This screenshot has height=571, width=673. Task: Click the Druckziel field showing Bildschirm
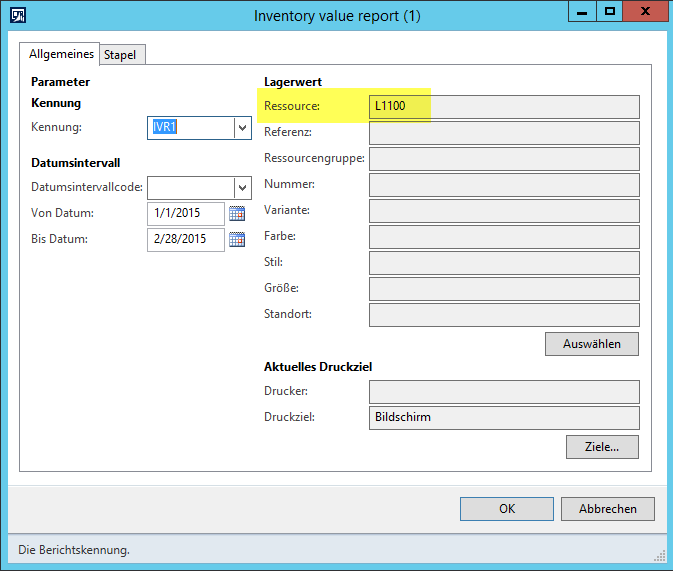pos(503,417)
